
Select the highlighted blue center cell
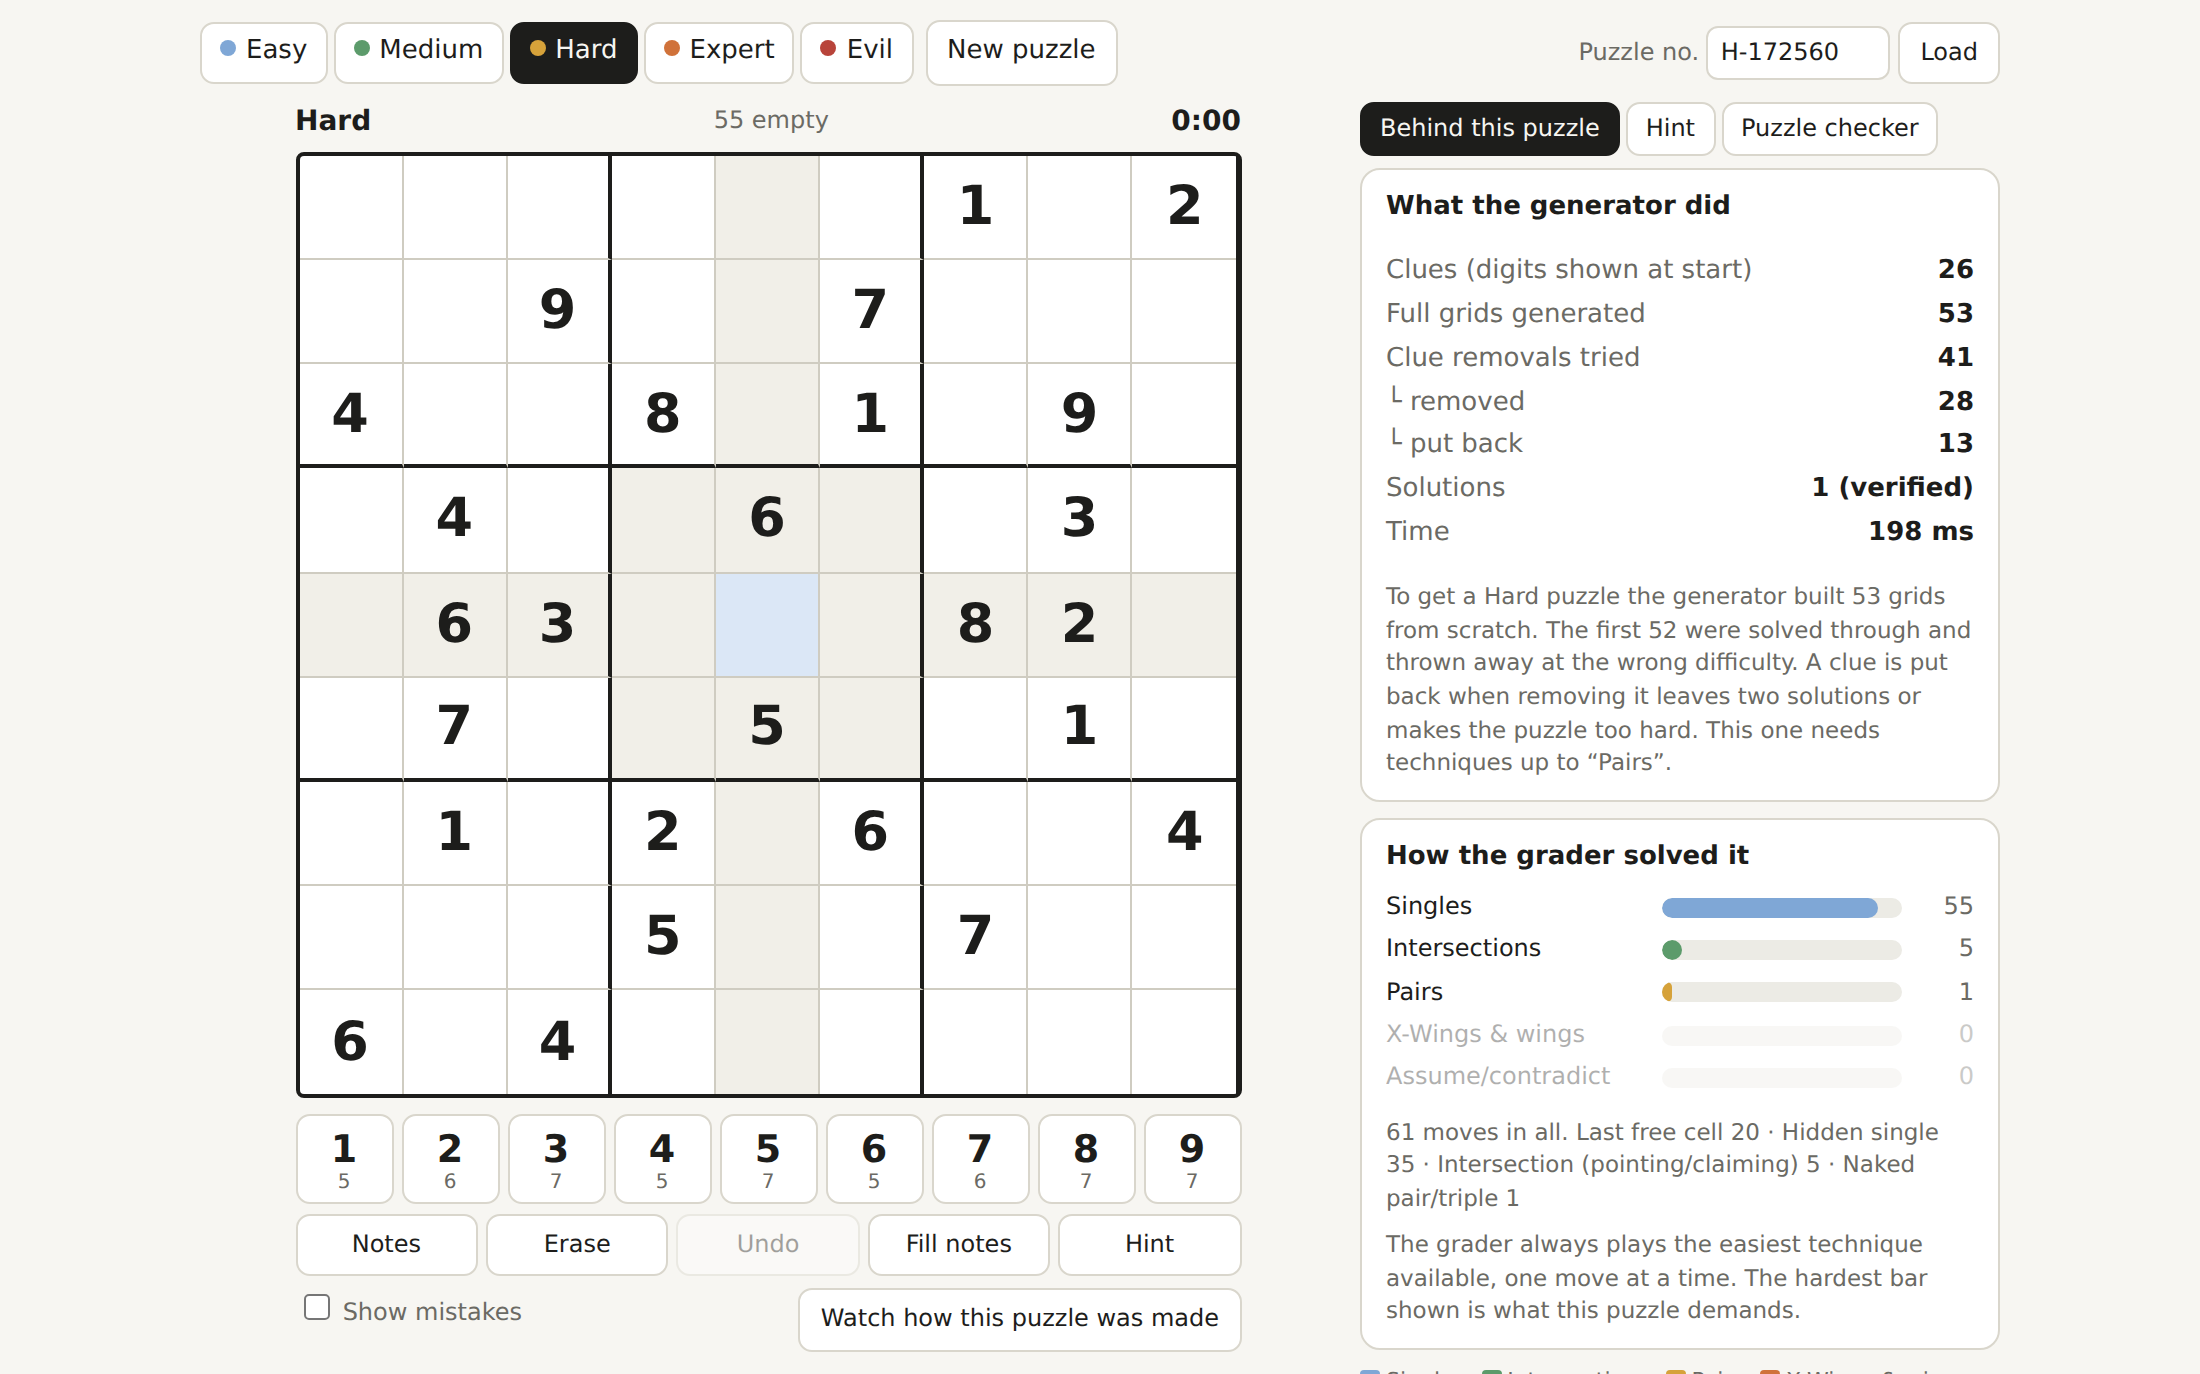[x=767, y=625]
